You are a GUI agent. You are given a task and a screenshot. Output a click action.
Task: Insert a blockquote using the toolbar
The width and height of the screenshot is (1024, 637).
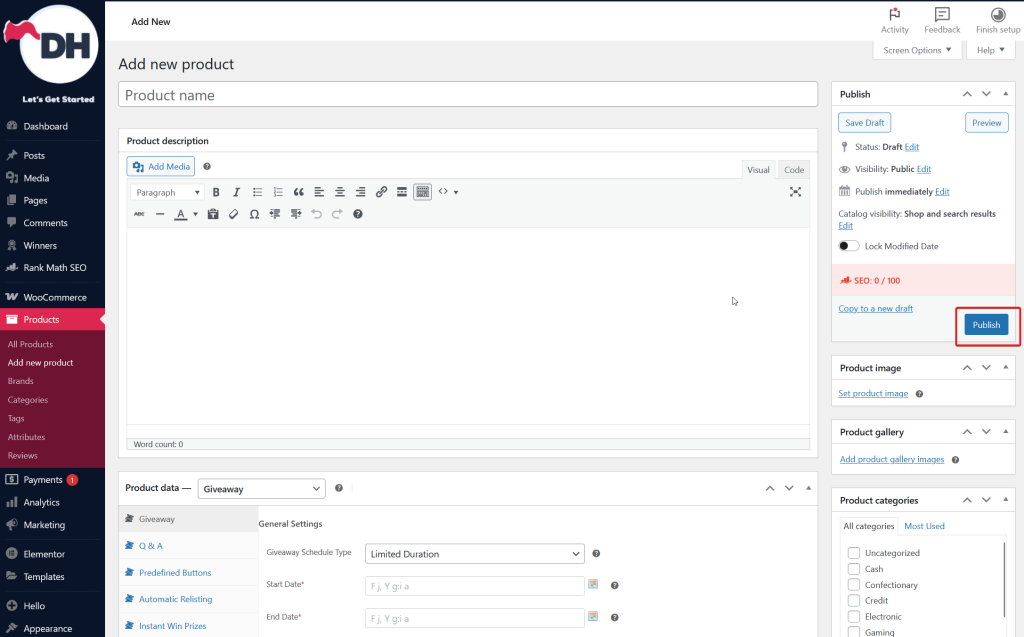coord(298,192)
